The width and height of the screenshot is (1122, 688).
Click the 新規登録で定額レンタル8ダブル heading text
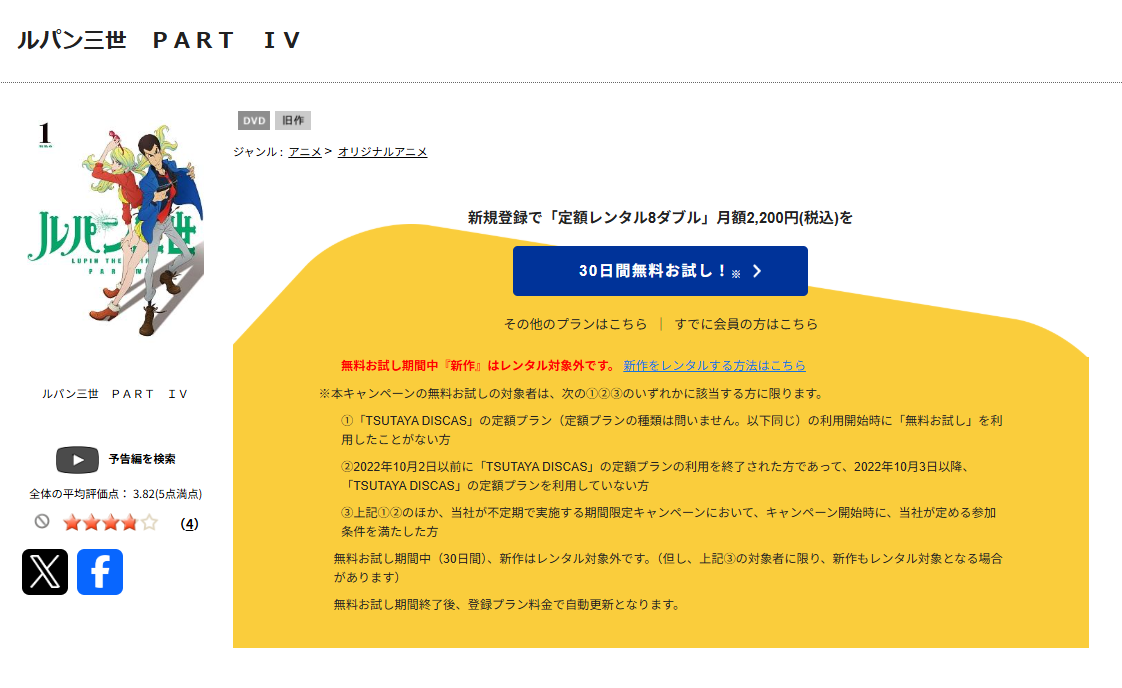[x=660, y=218]
